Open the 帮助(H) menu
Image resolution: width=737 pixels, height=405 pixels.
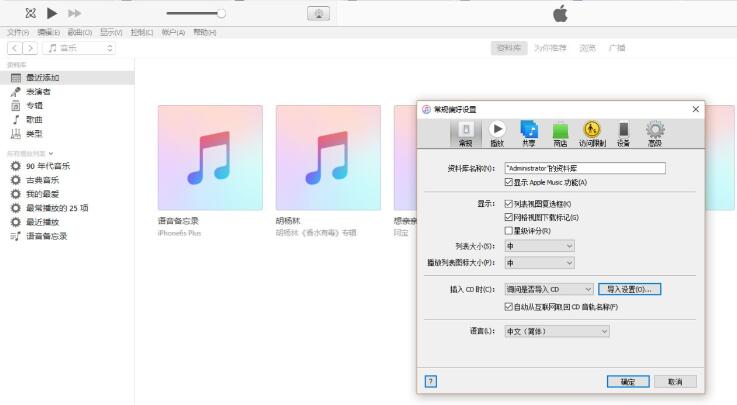(204, 32)
